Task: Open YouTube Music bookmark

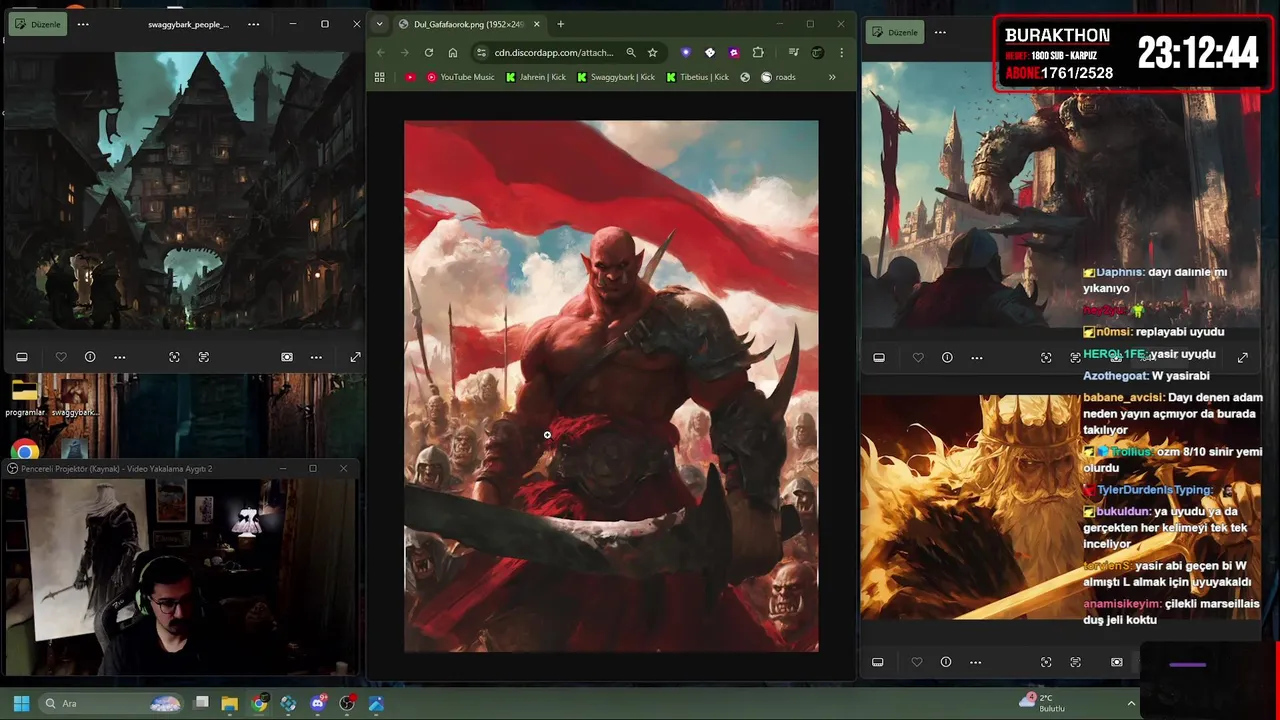Action: pyautogui.click(x=460, y=77)
